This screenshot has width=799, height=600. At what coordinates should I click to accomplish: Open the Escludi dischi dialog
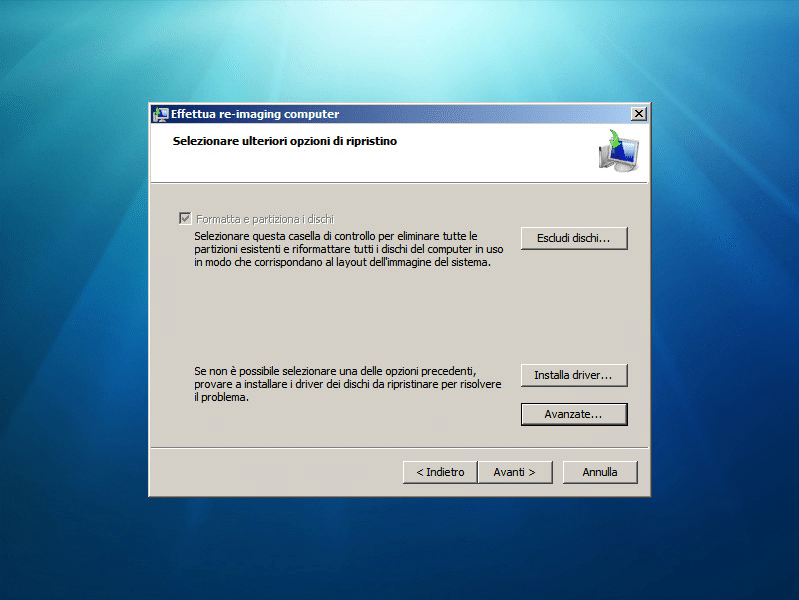574,238
